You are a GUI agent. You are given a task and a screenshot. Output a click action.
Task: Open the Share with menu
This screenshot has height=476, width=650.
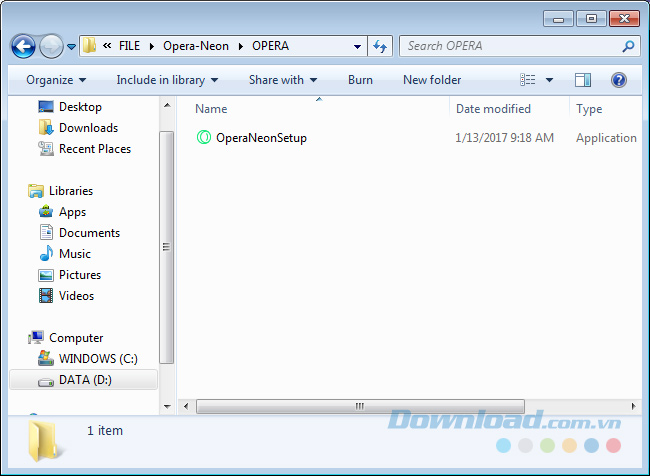pos(283,80)
